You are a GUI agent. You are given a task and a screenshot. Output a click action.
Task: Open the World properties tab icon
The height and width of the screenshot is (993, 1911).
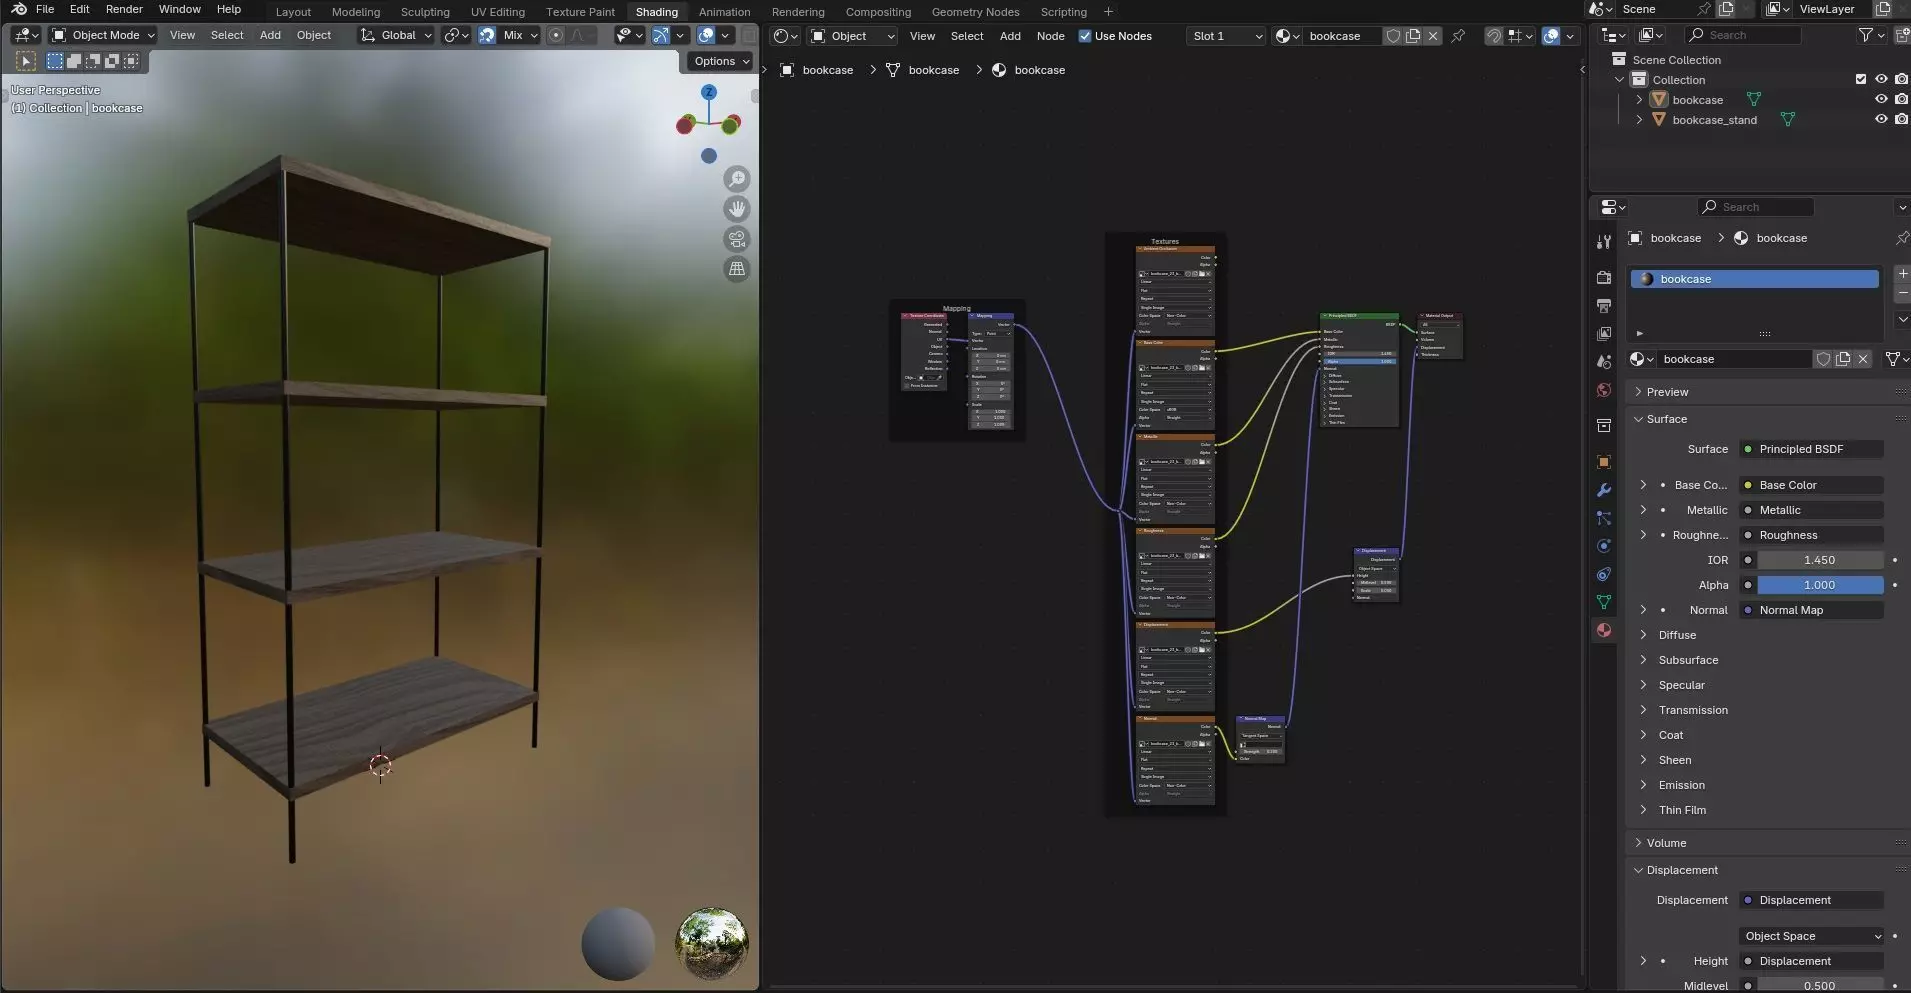coord(1604,389)
